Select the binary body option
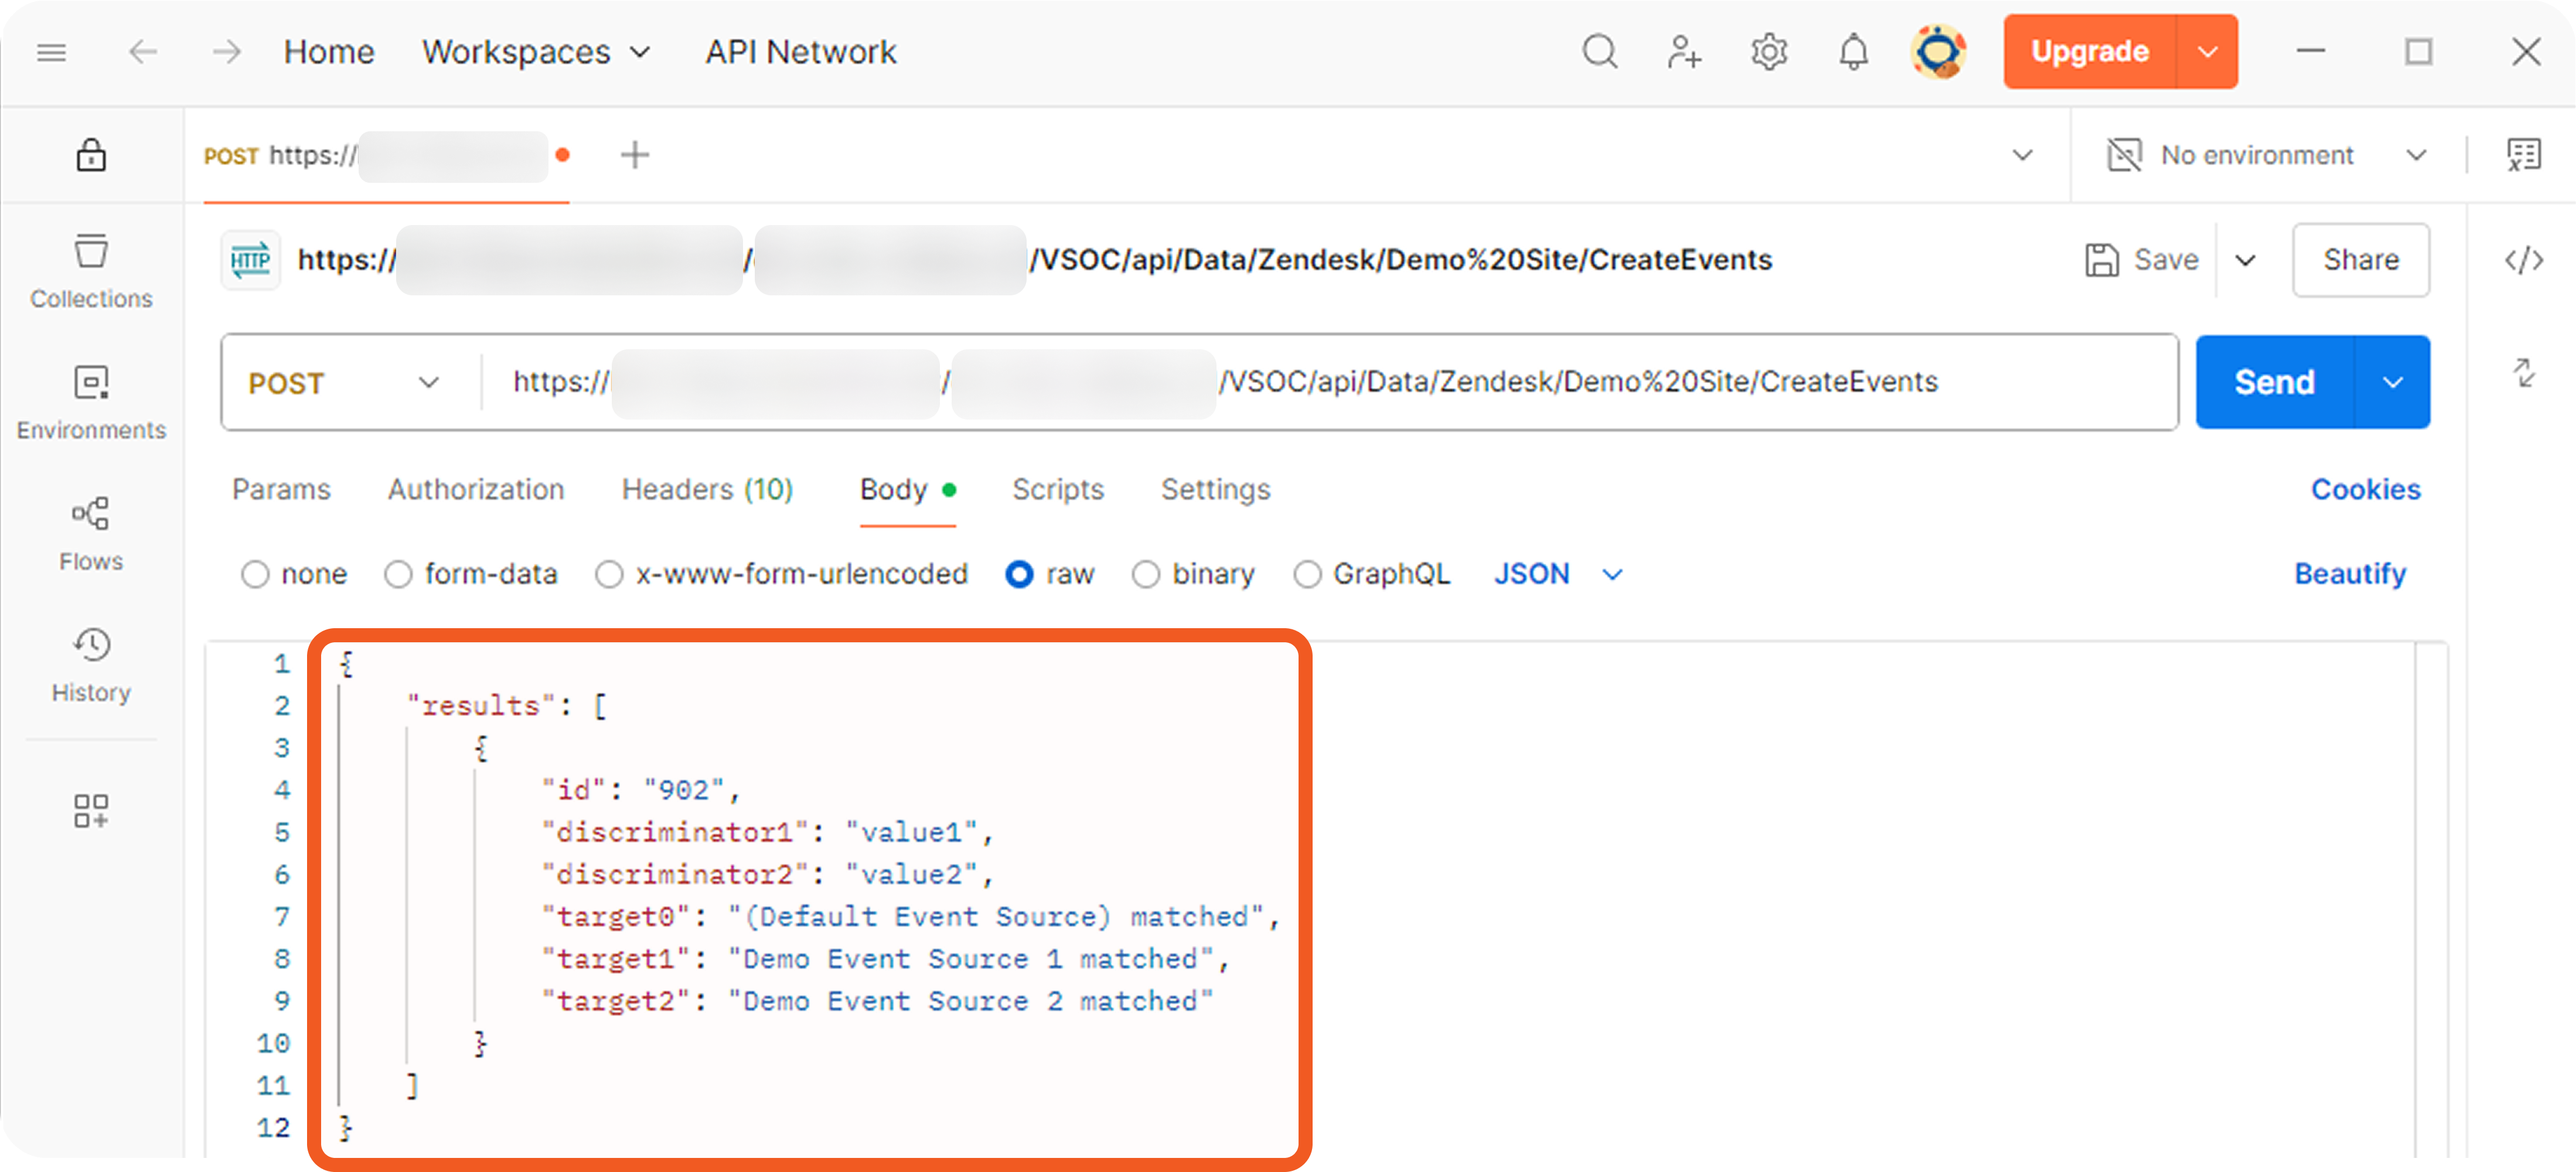 tap(1146, 574)
